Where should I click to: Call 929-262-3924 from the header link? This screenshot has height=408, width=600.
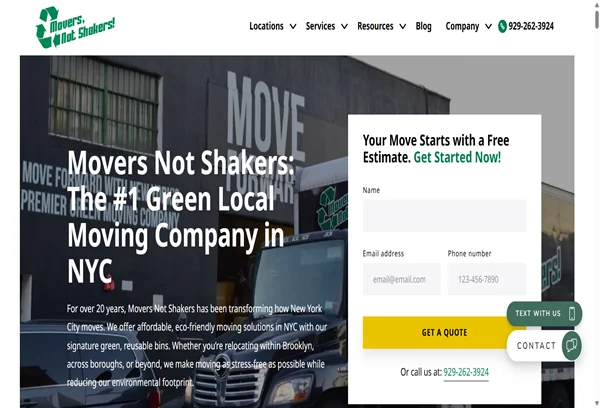(531, 26)
